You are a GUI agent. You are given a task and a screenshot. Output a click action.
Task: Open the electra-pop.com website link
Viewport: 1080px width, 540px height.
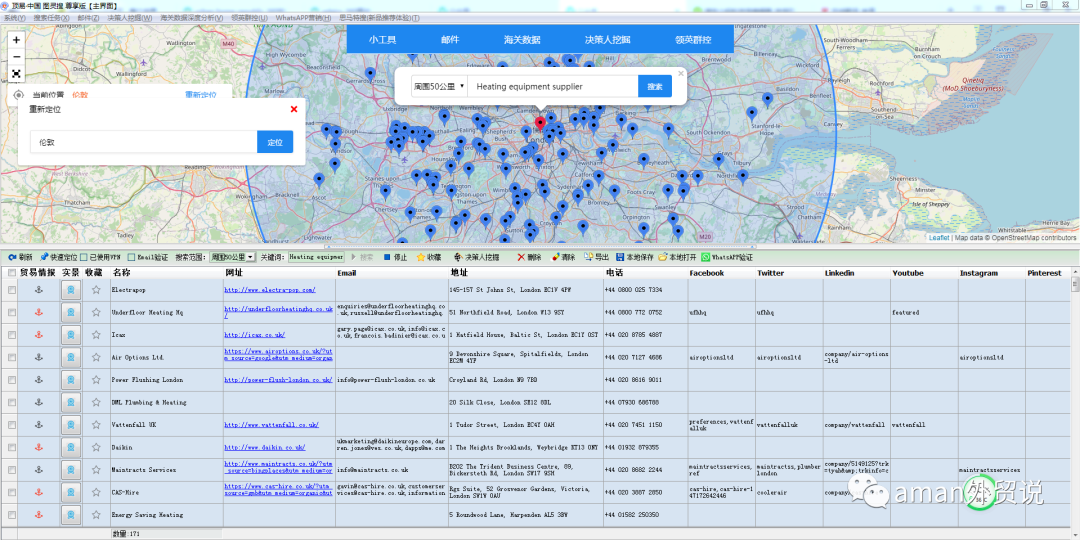269,290
